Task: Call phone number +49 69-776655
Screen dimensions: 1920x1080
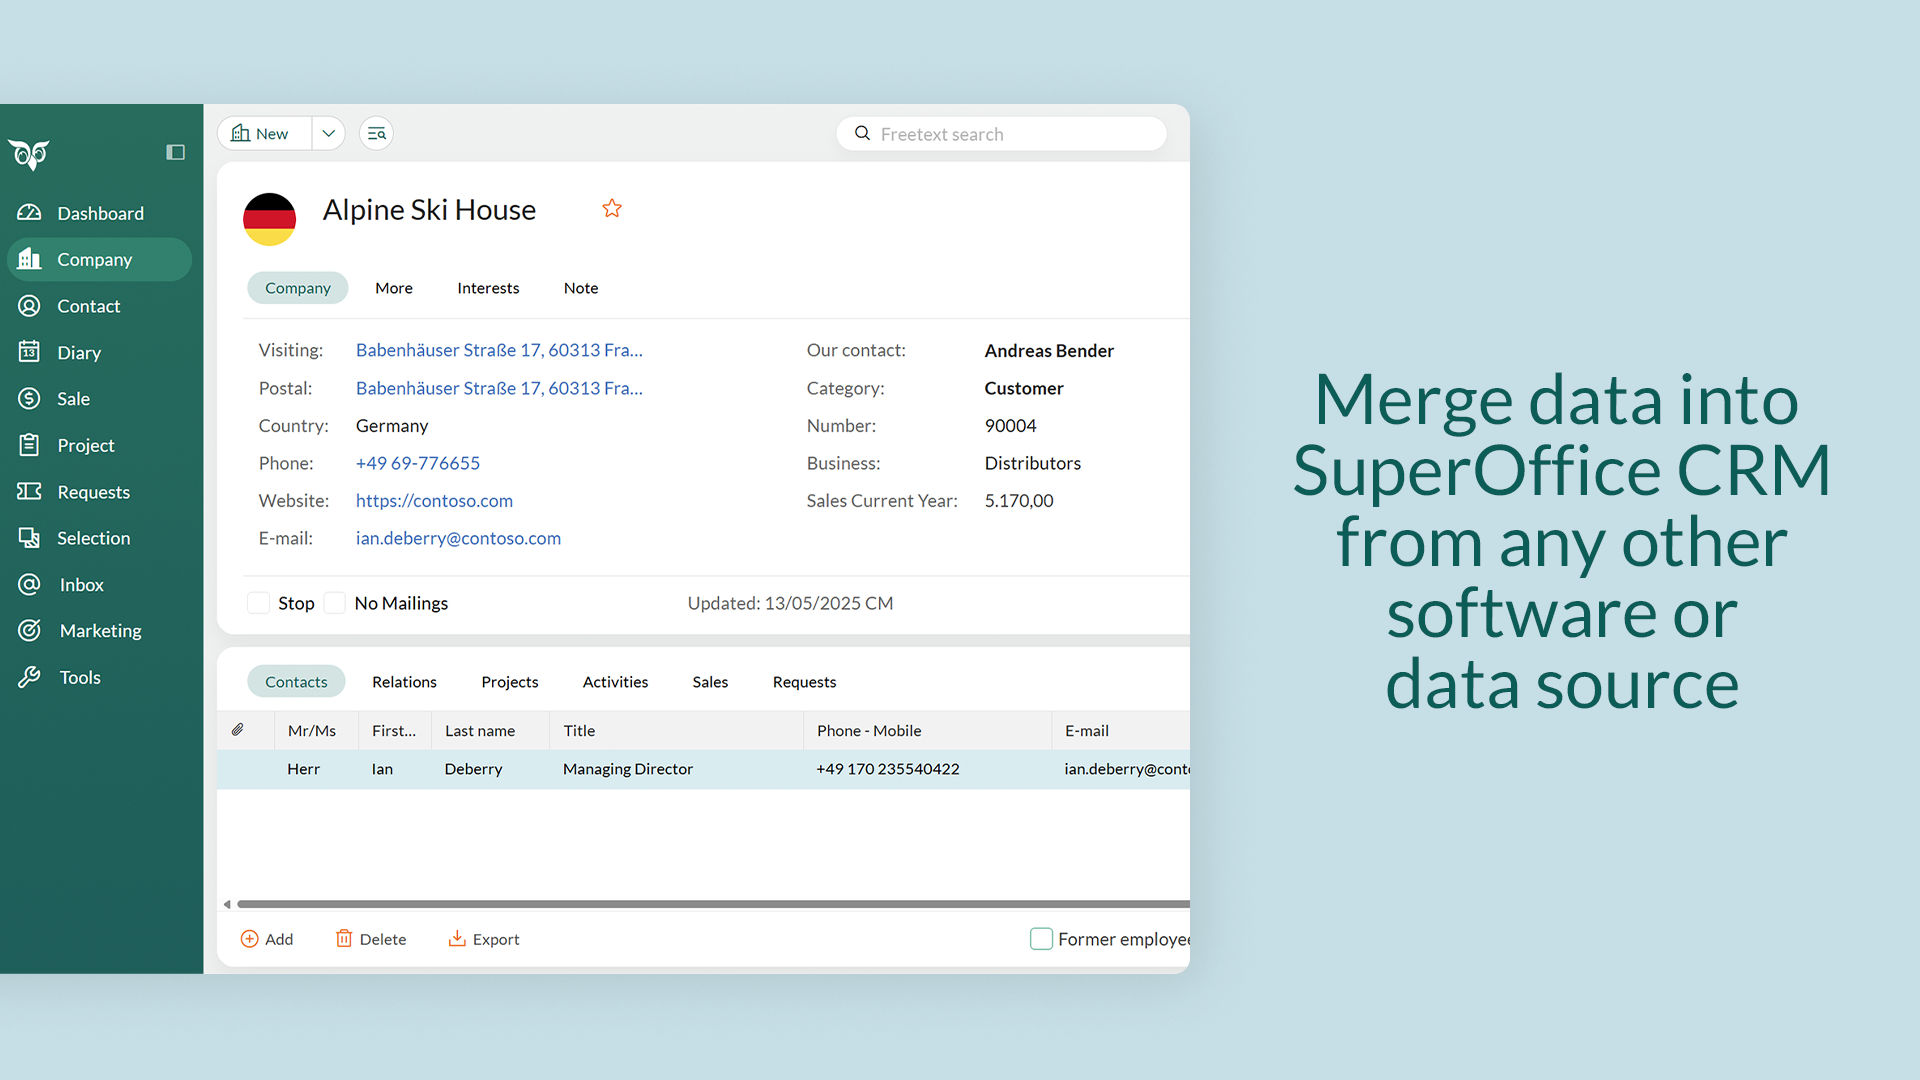Action: point(418,463)
